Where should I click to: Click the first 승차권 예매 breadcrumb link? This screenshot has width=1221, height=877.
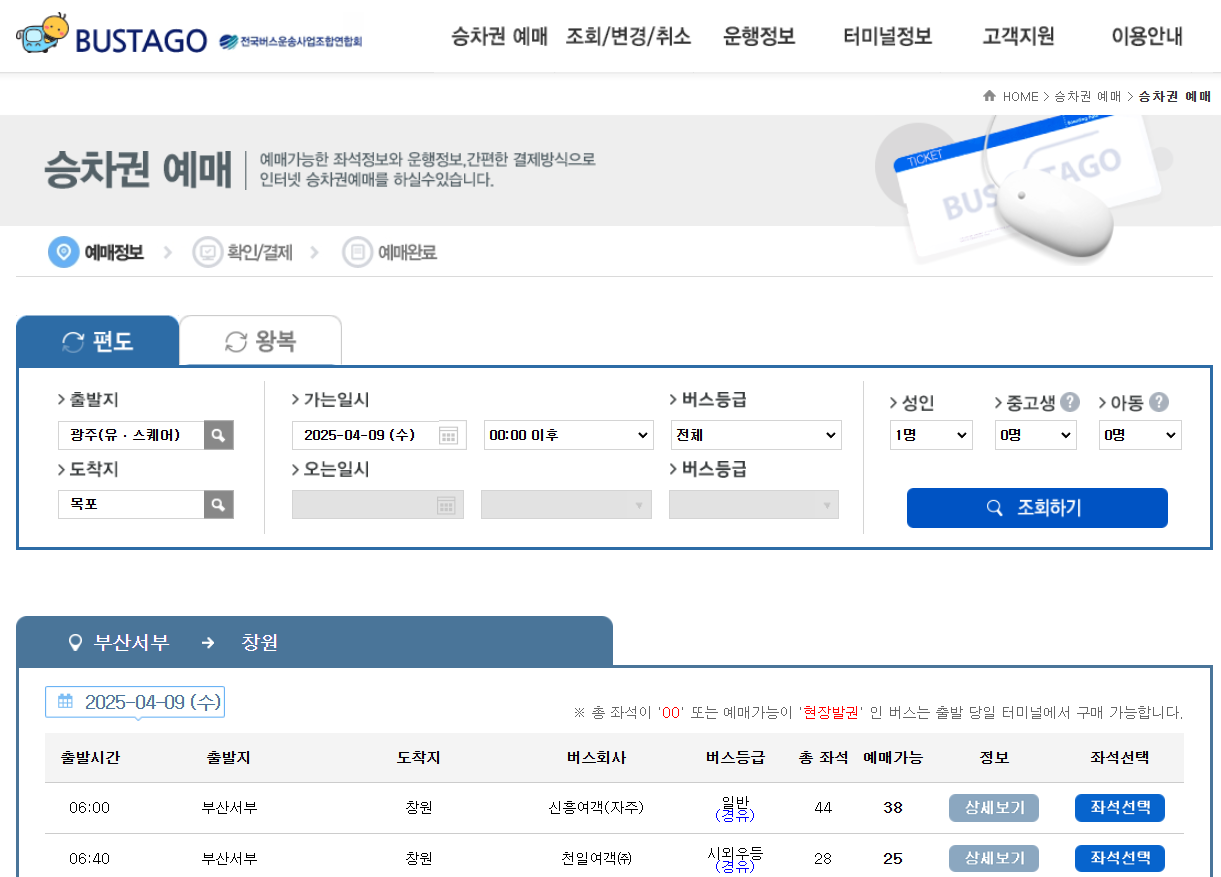click(x=1088, y=97)
